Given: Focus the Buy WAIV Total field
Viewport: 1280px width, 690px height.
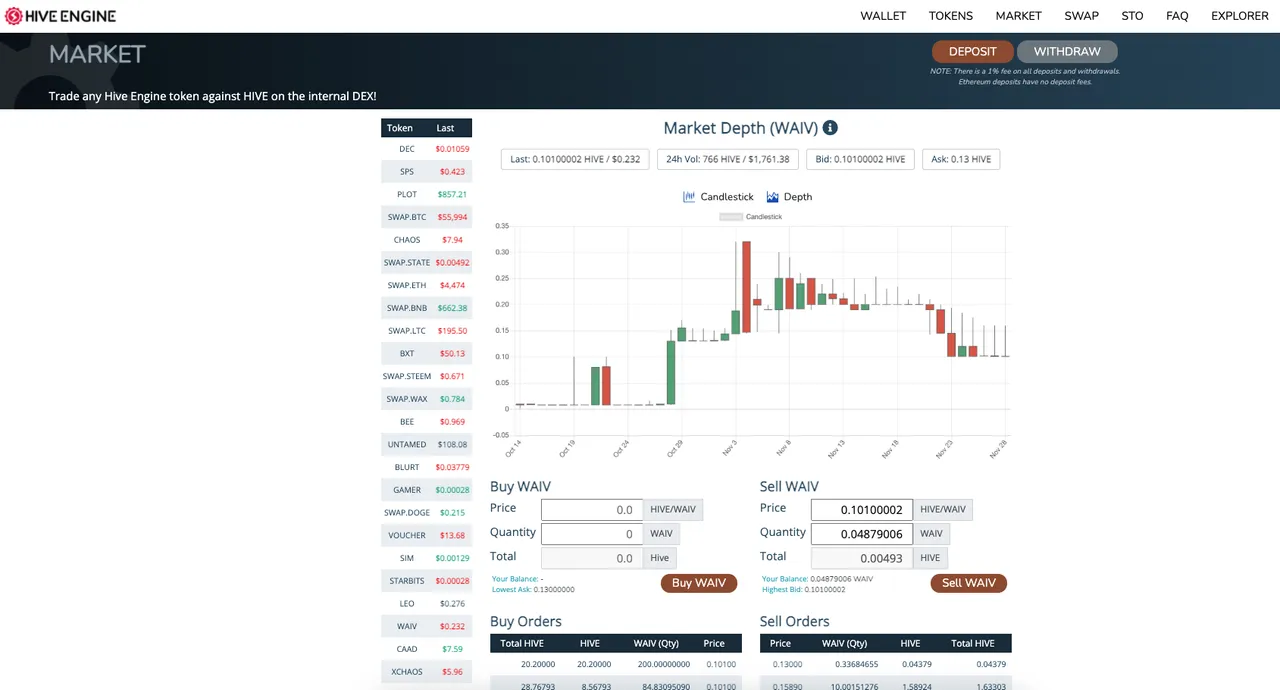Looking at the screenshot, I should click(591, 558).
